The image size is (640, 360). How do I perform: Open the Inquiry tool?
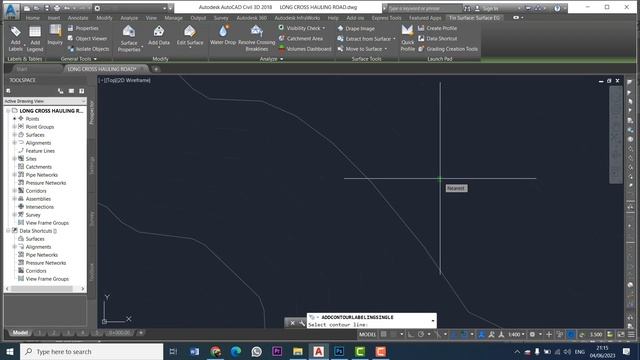[55, 35]
